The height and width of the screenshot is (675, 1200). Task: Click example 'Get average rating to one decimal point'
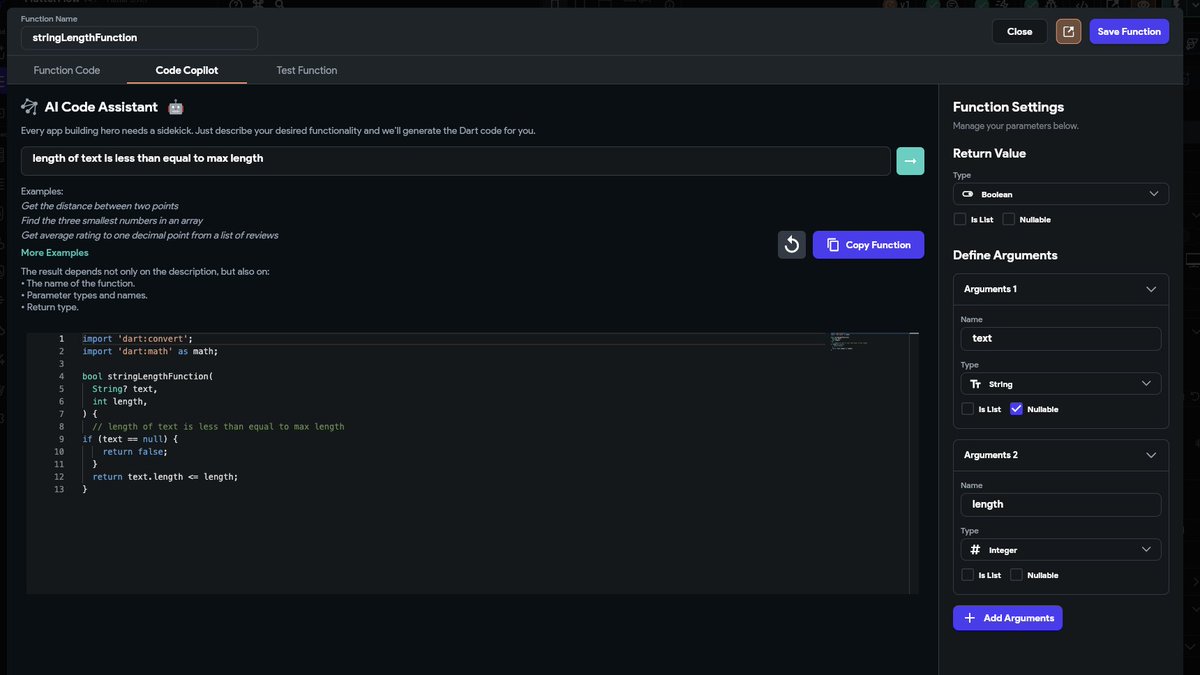(150, 235)
